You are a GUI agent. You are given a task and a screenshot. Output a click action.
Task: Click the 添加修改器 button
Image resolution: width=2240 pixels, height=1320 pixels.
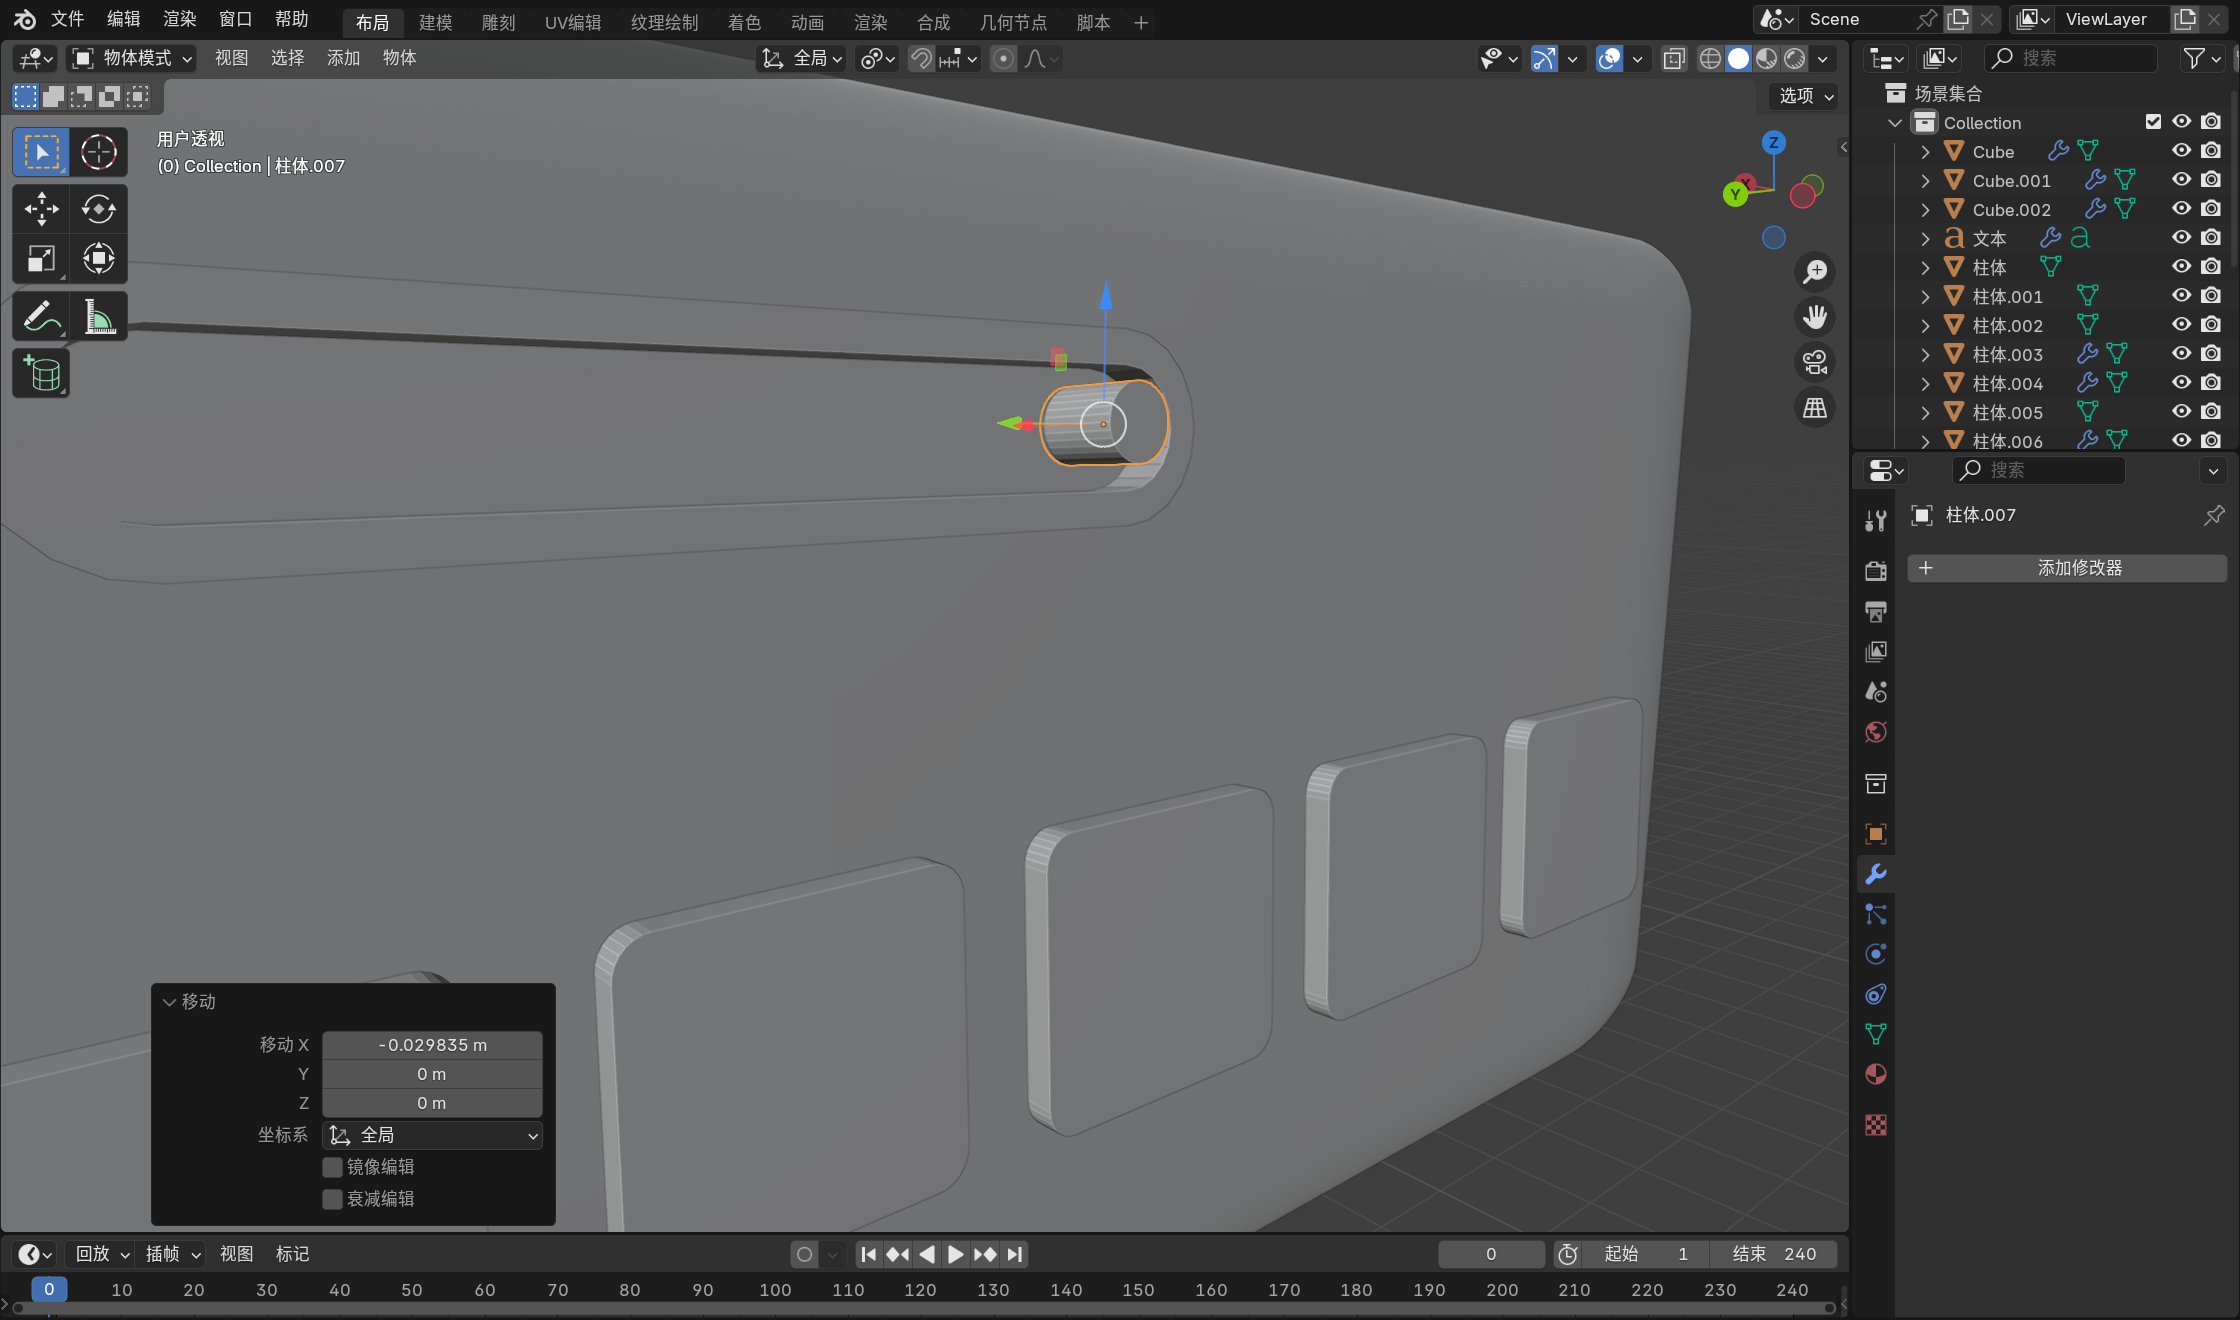[2067, 568]
